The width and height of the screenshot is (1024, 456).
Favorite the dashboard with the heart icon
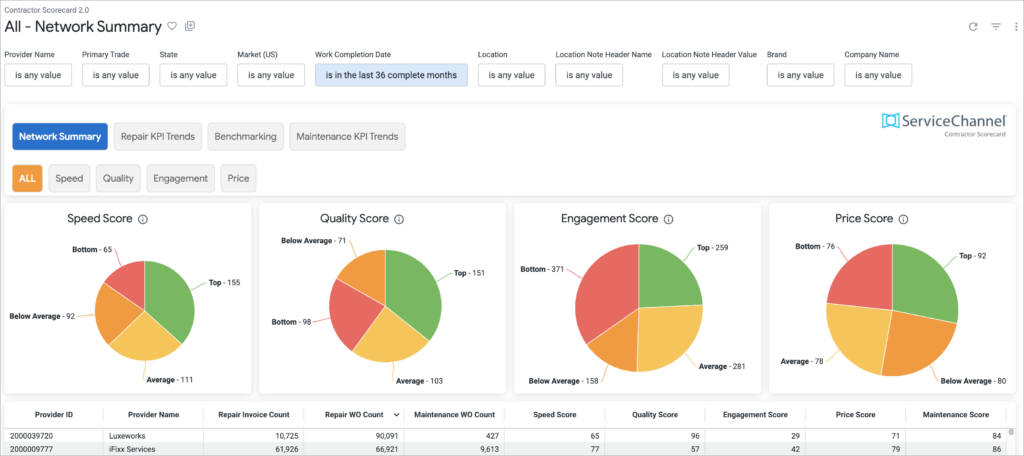pos(172,26)
